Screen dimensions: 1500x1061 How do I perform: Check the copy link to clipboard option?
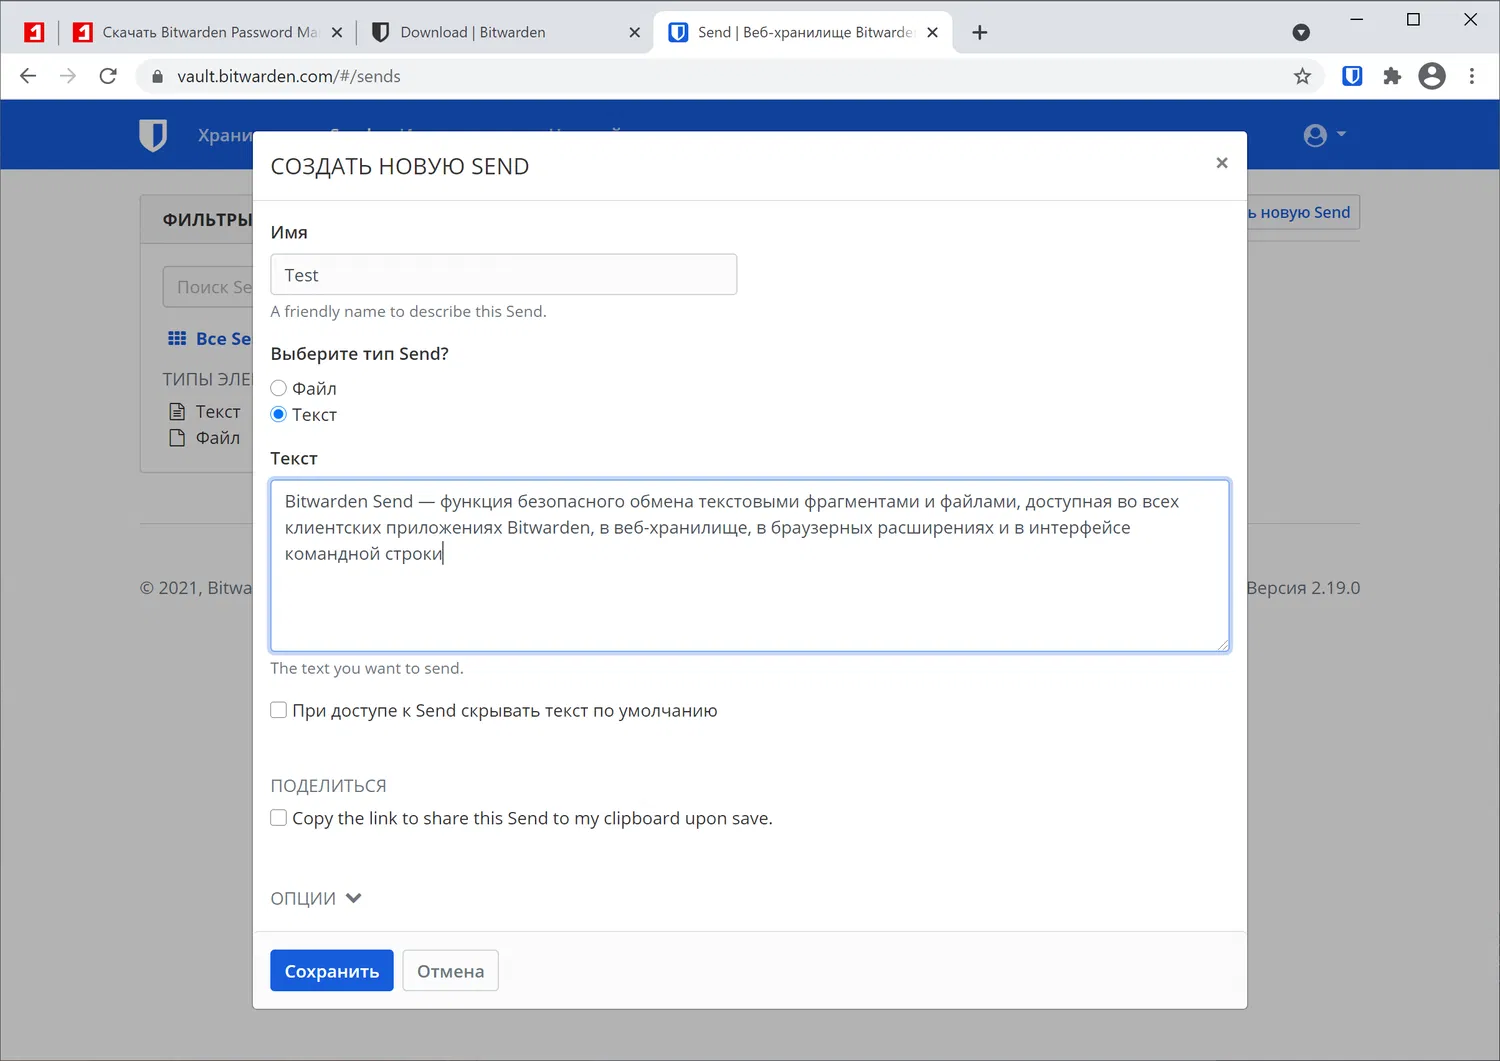[279, 818]
